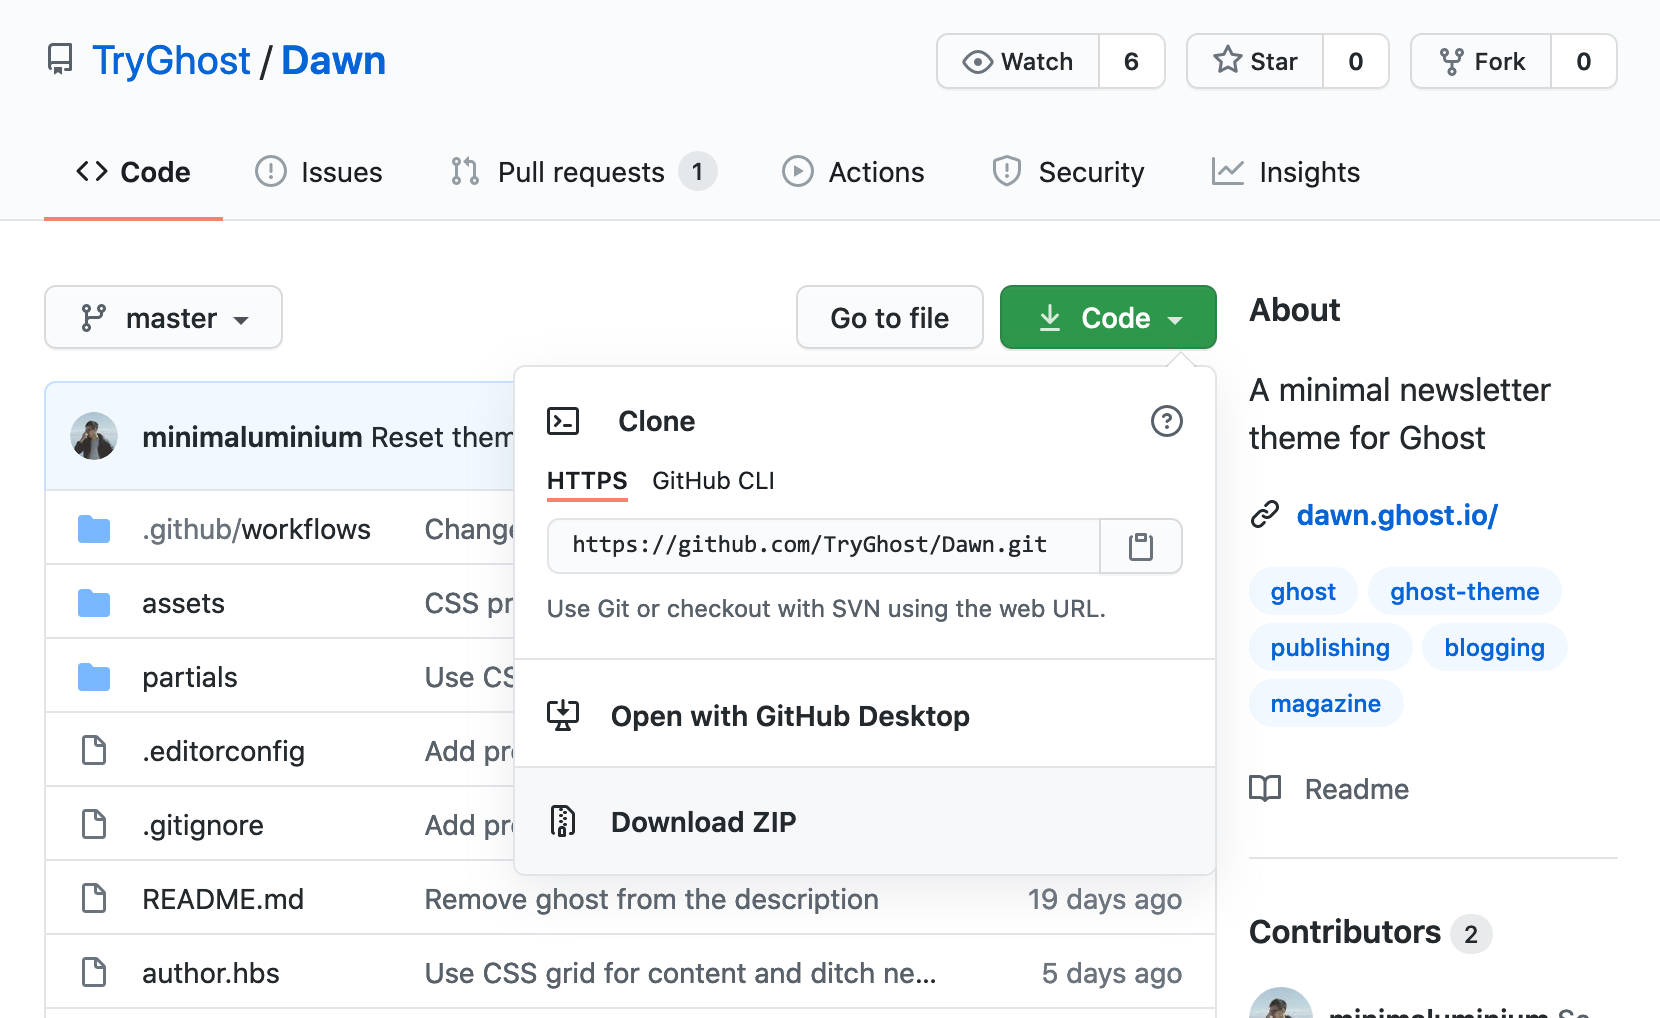The height and width of the screenshot is (1018, 1660).
Task: Open the README.md file
Action: (x=223, y=899)
